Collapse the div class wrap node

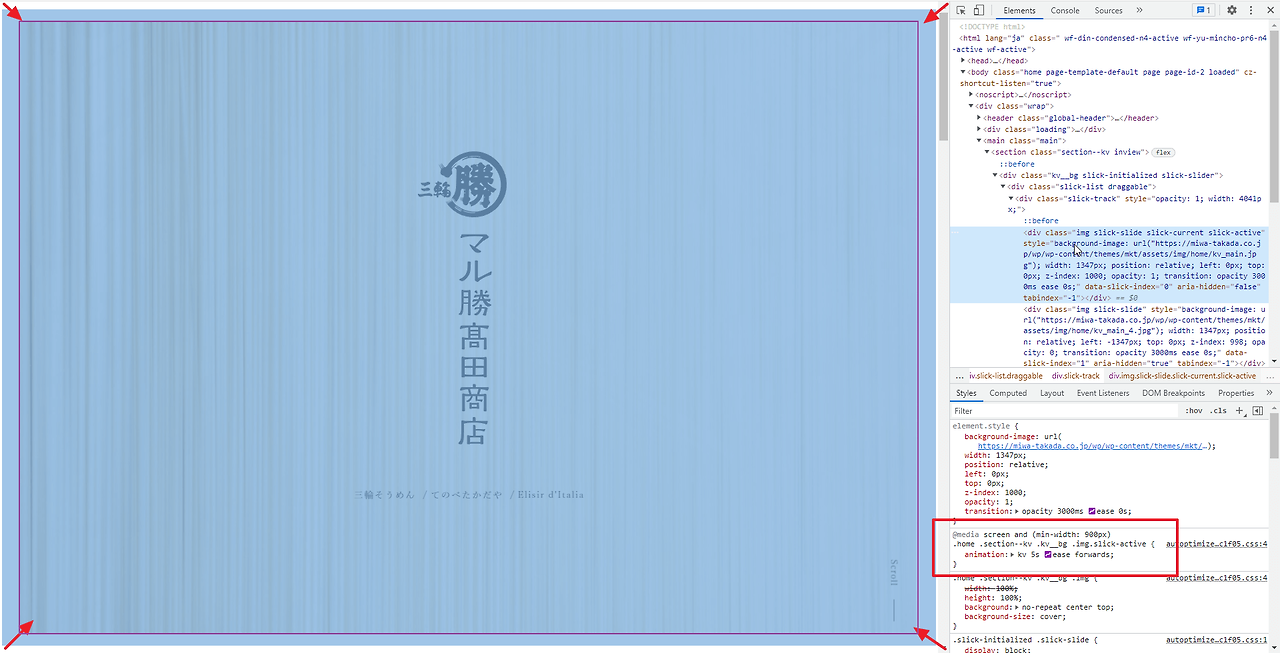972,106
